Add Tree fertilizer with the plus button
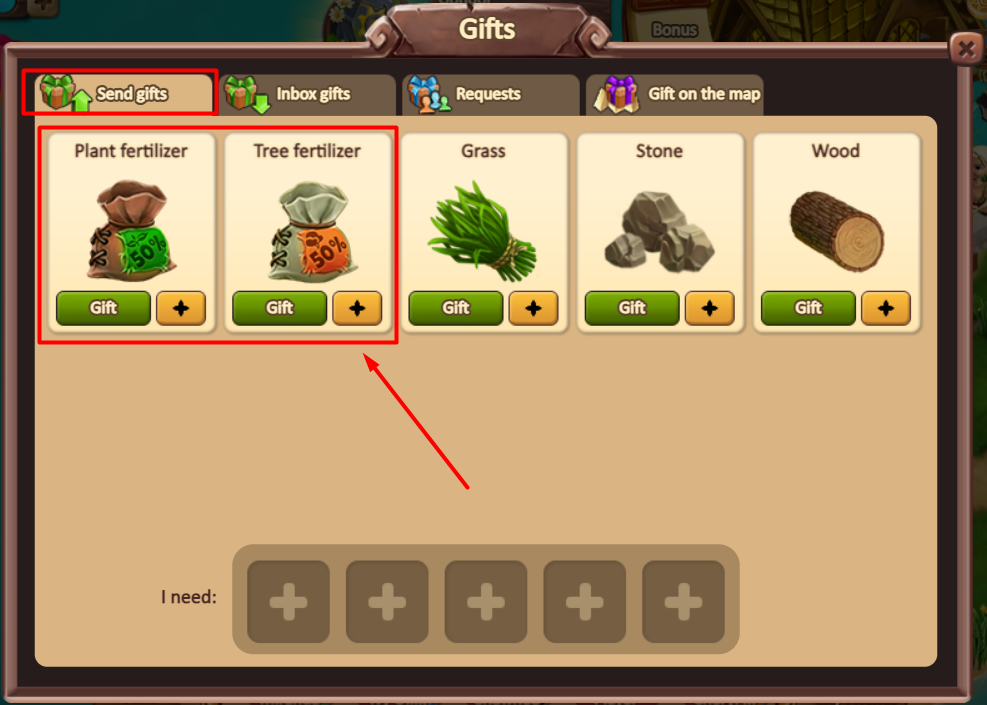 point(357,308)
